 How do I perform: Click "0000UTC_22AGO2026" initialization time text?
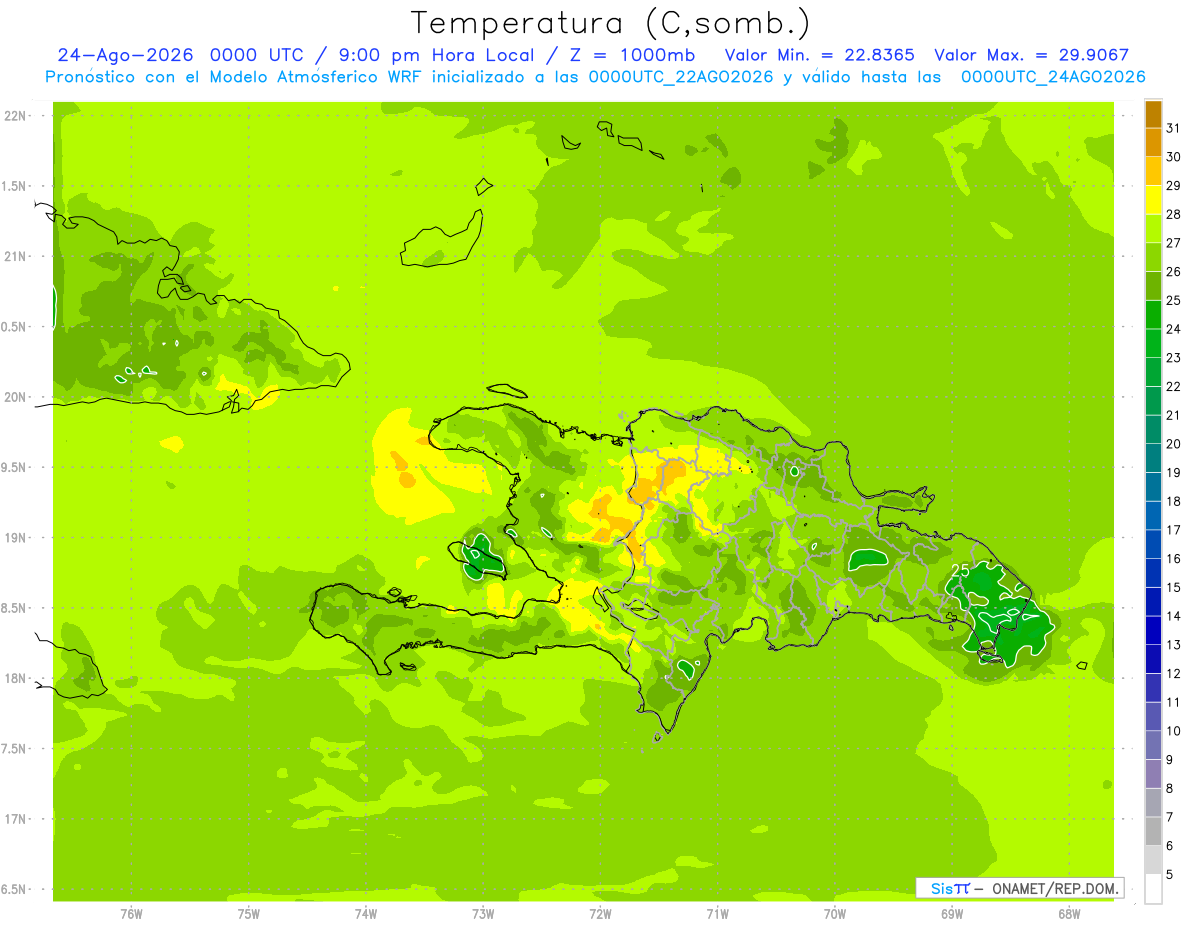tap(681, 77)
